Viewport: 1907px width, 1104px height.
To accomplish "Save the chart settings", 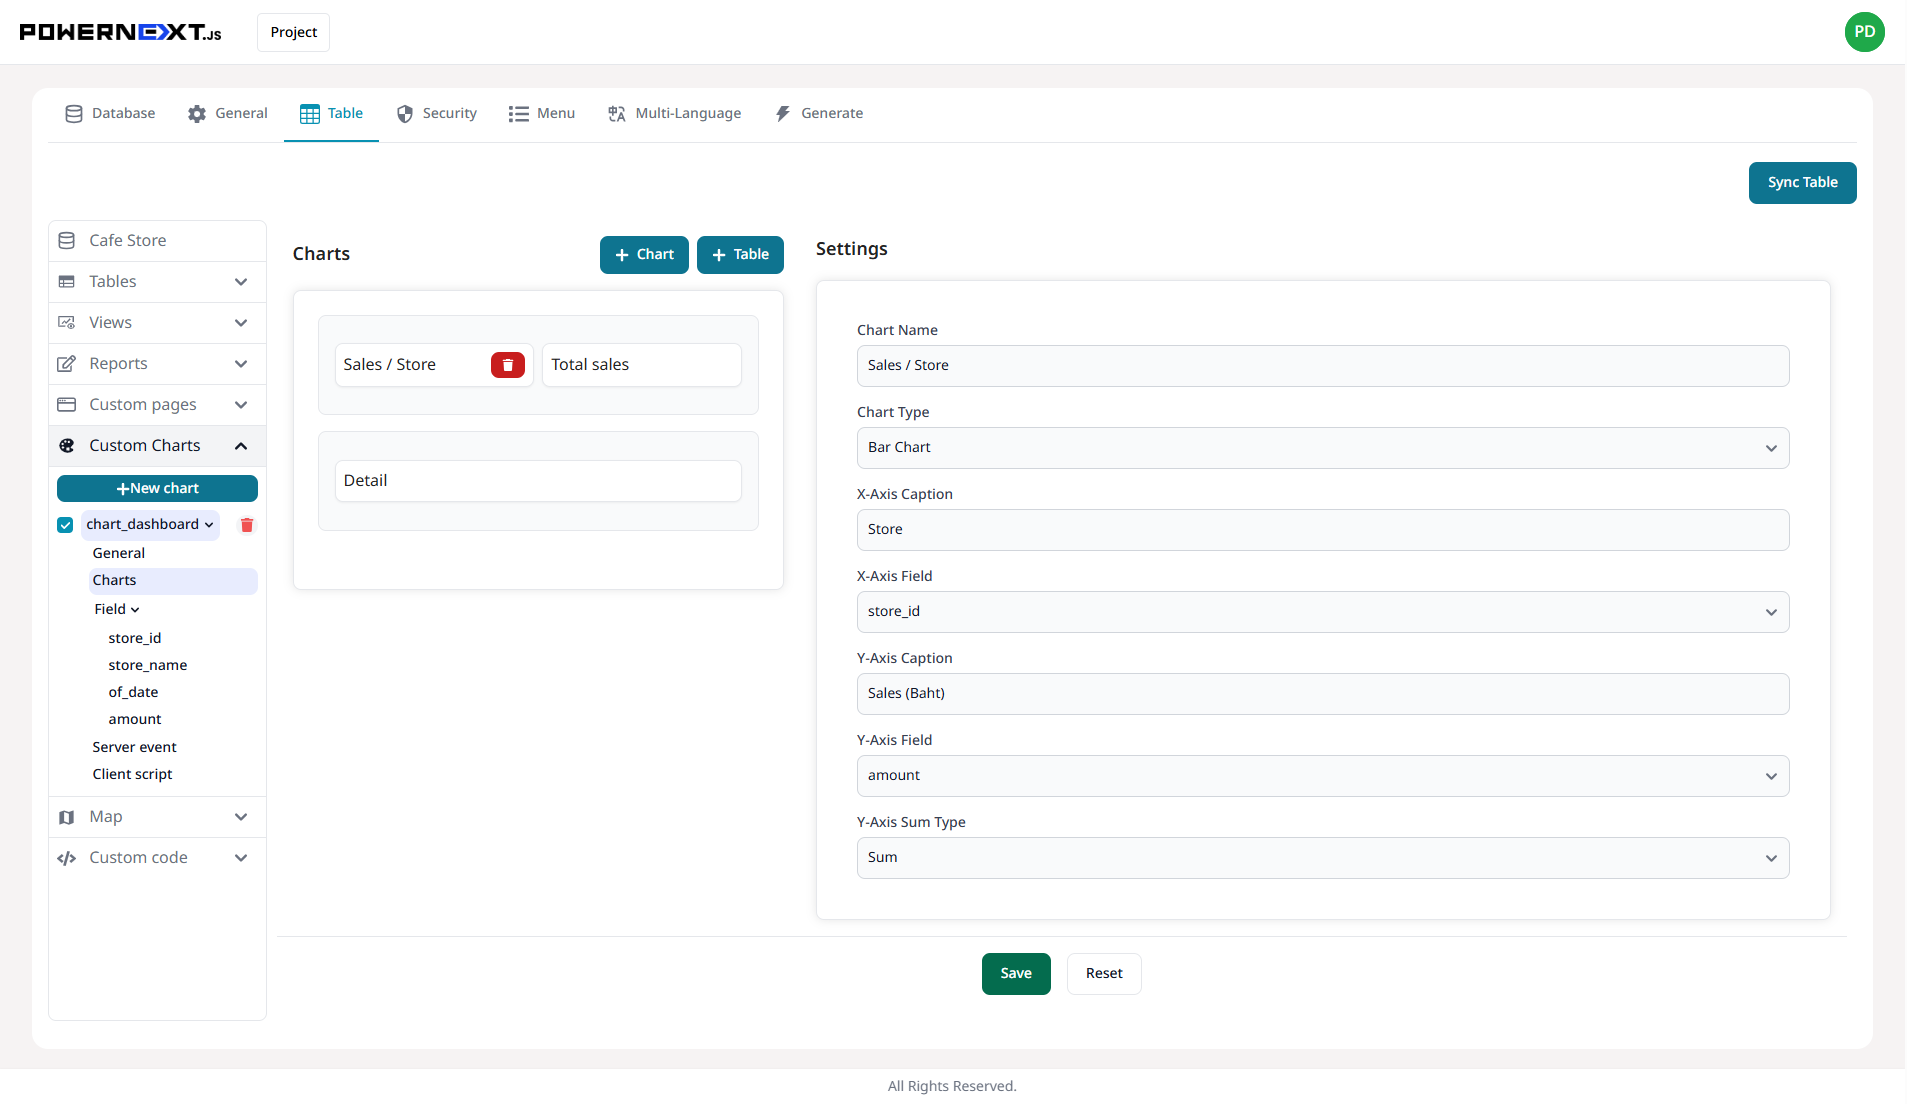I will coord(1016,974).
